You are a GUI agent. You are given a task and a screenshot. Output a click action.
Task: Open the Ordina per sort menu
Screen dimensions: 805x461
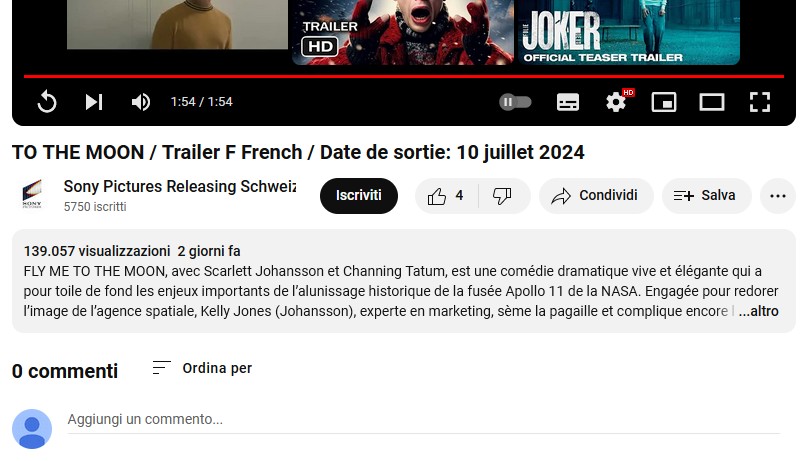pyautogui.click(x=202, y=368)
